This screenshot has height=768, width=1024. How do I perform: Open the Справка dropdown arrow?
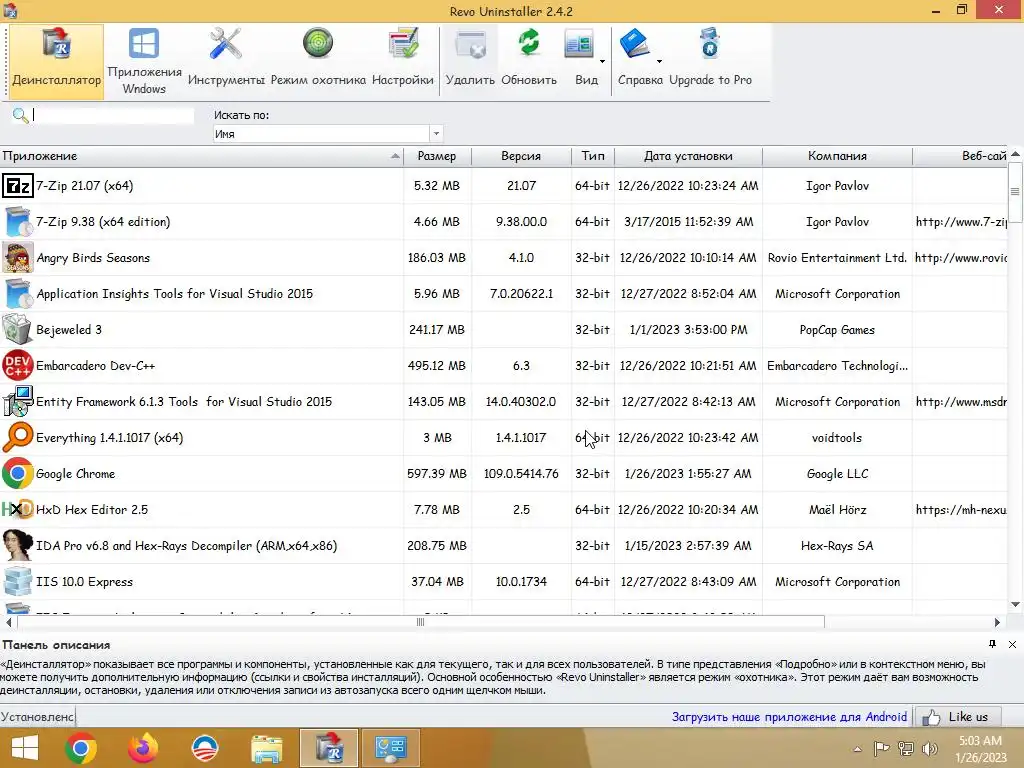(659, 61)
